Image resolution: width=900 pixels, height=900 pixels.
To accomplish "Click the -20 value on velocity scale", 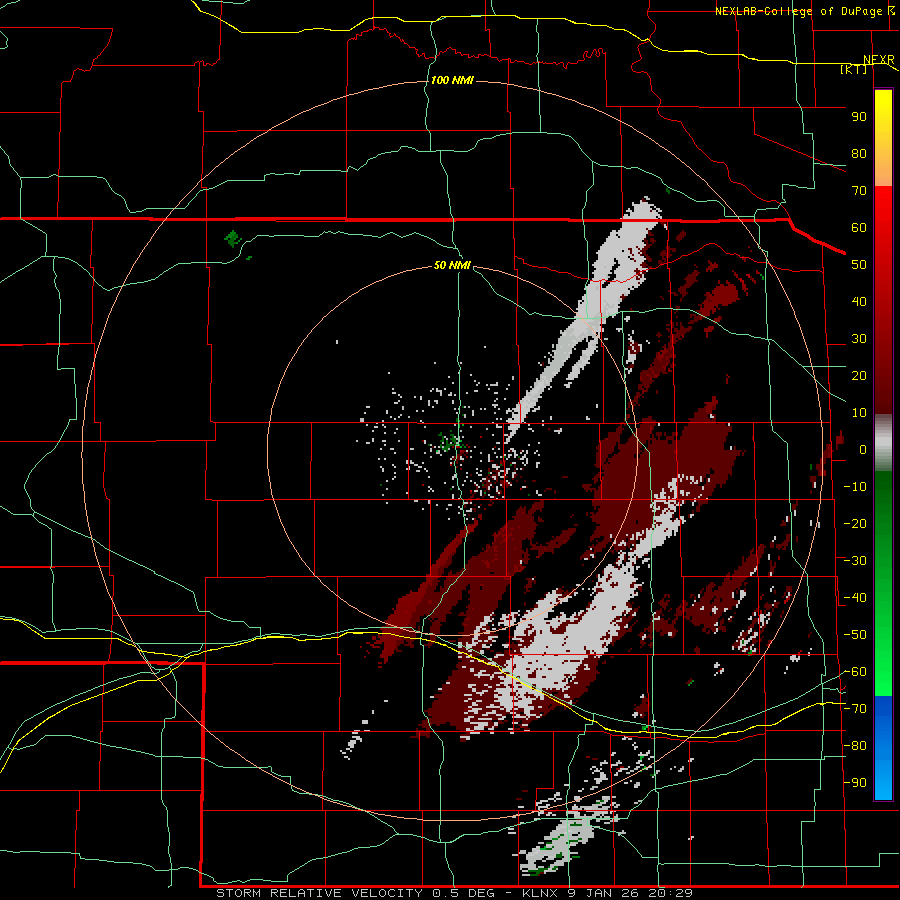I will pyautogui.click(x=855, y=523).
